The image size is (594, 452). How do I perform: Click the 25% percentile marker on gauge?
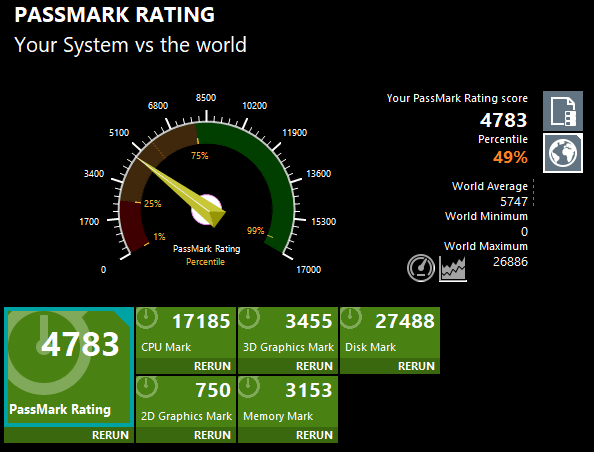152,204
